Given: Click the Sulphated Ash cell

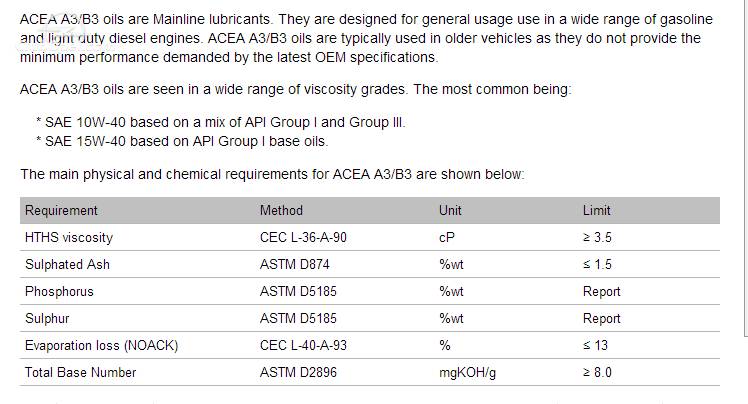Looking at the screenshot, I should pyautogui.click(x=67, y=264).
